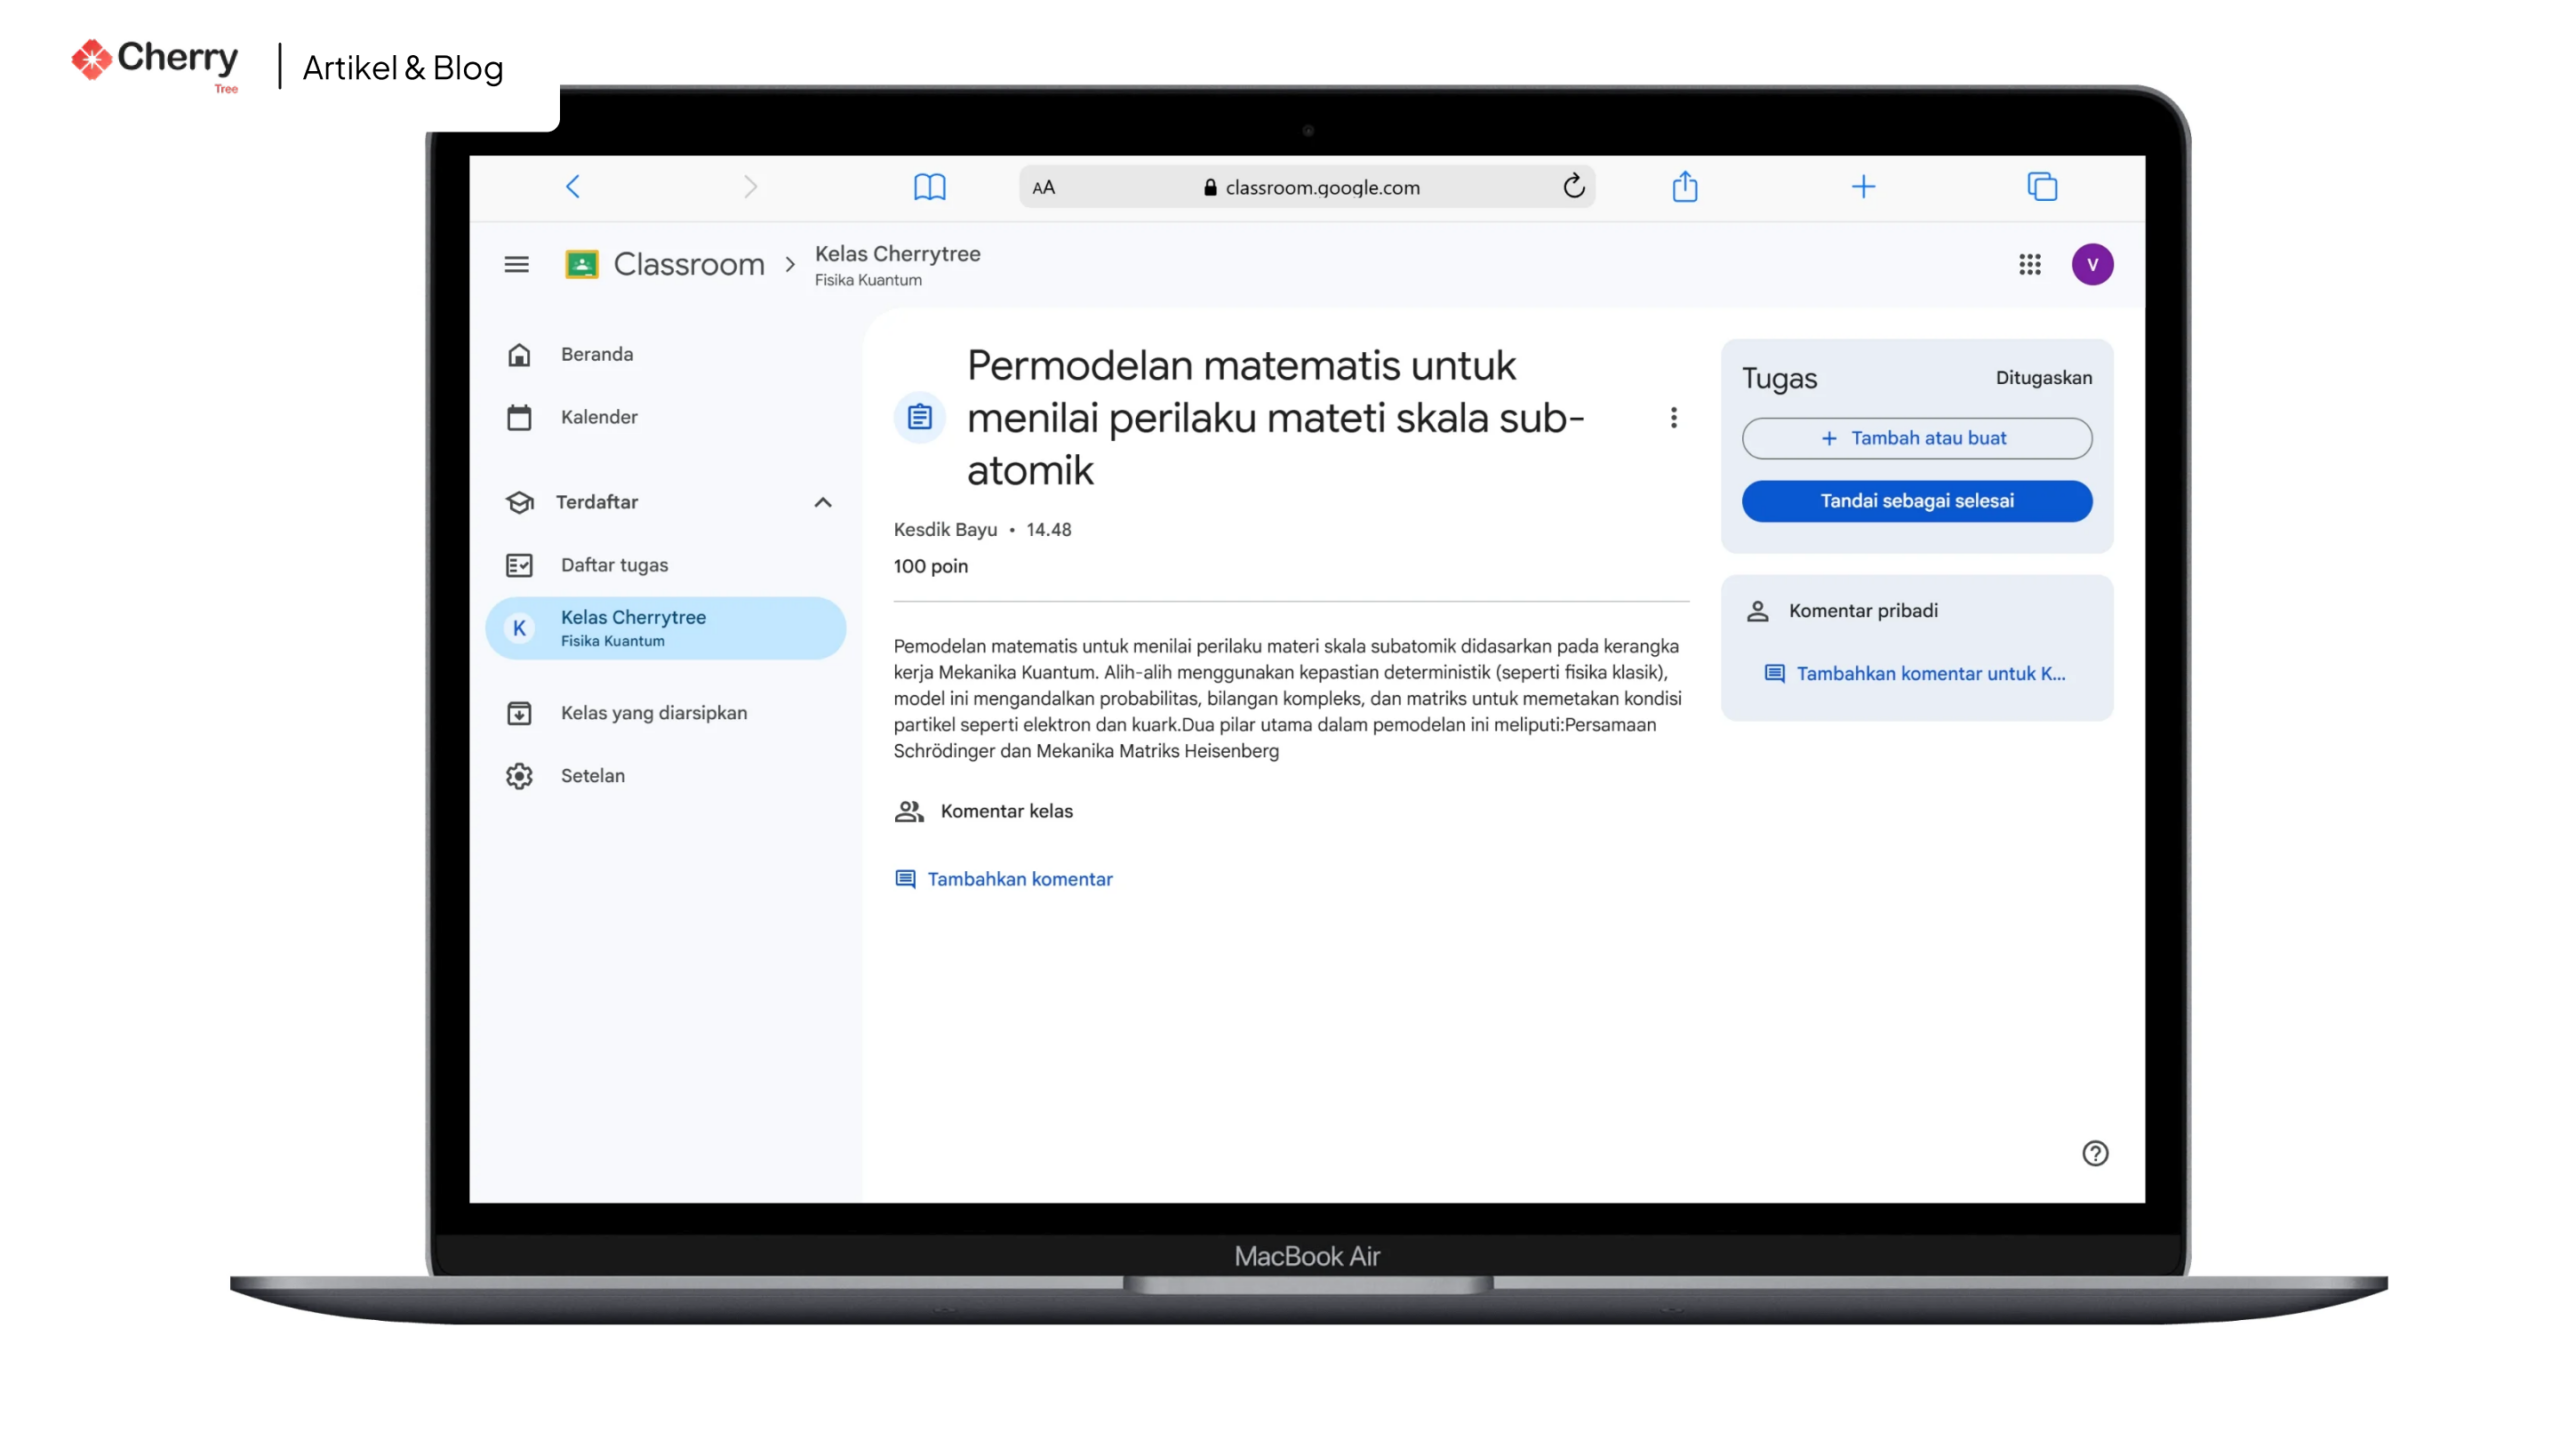Open the Google apps grid
This screenshot has width=2560, height=1440.
tap(2029, 264)
